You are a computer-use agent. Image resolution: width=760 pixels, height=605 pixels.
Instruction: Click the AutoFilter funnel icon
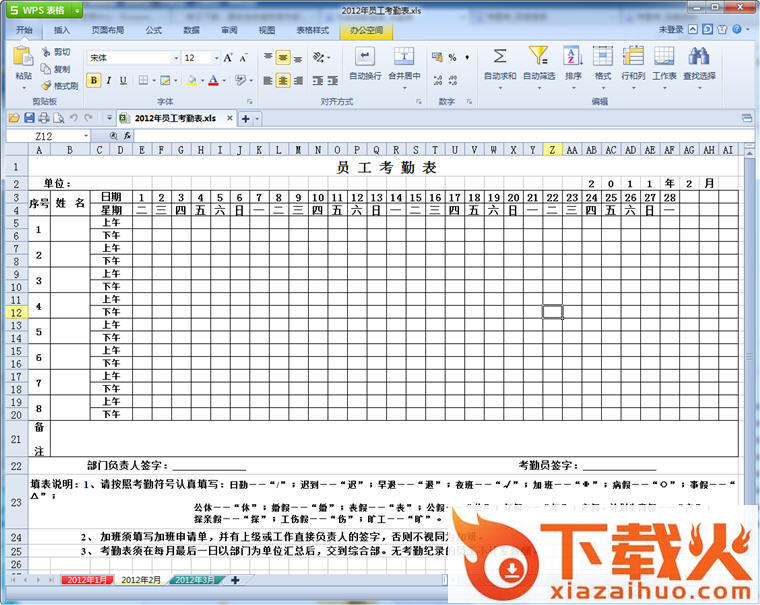[538, 56]
